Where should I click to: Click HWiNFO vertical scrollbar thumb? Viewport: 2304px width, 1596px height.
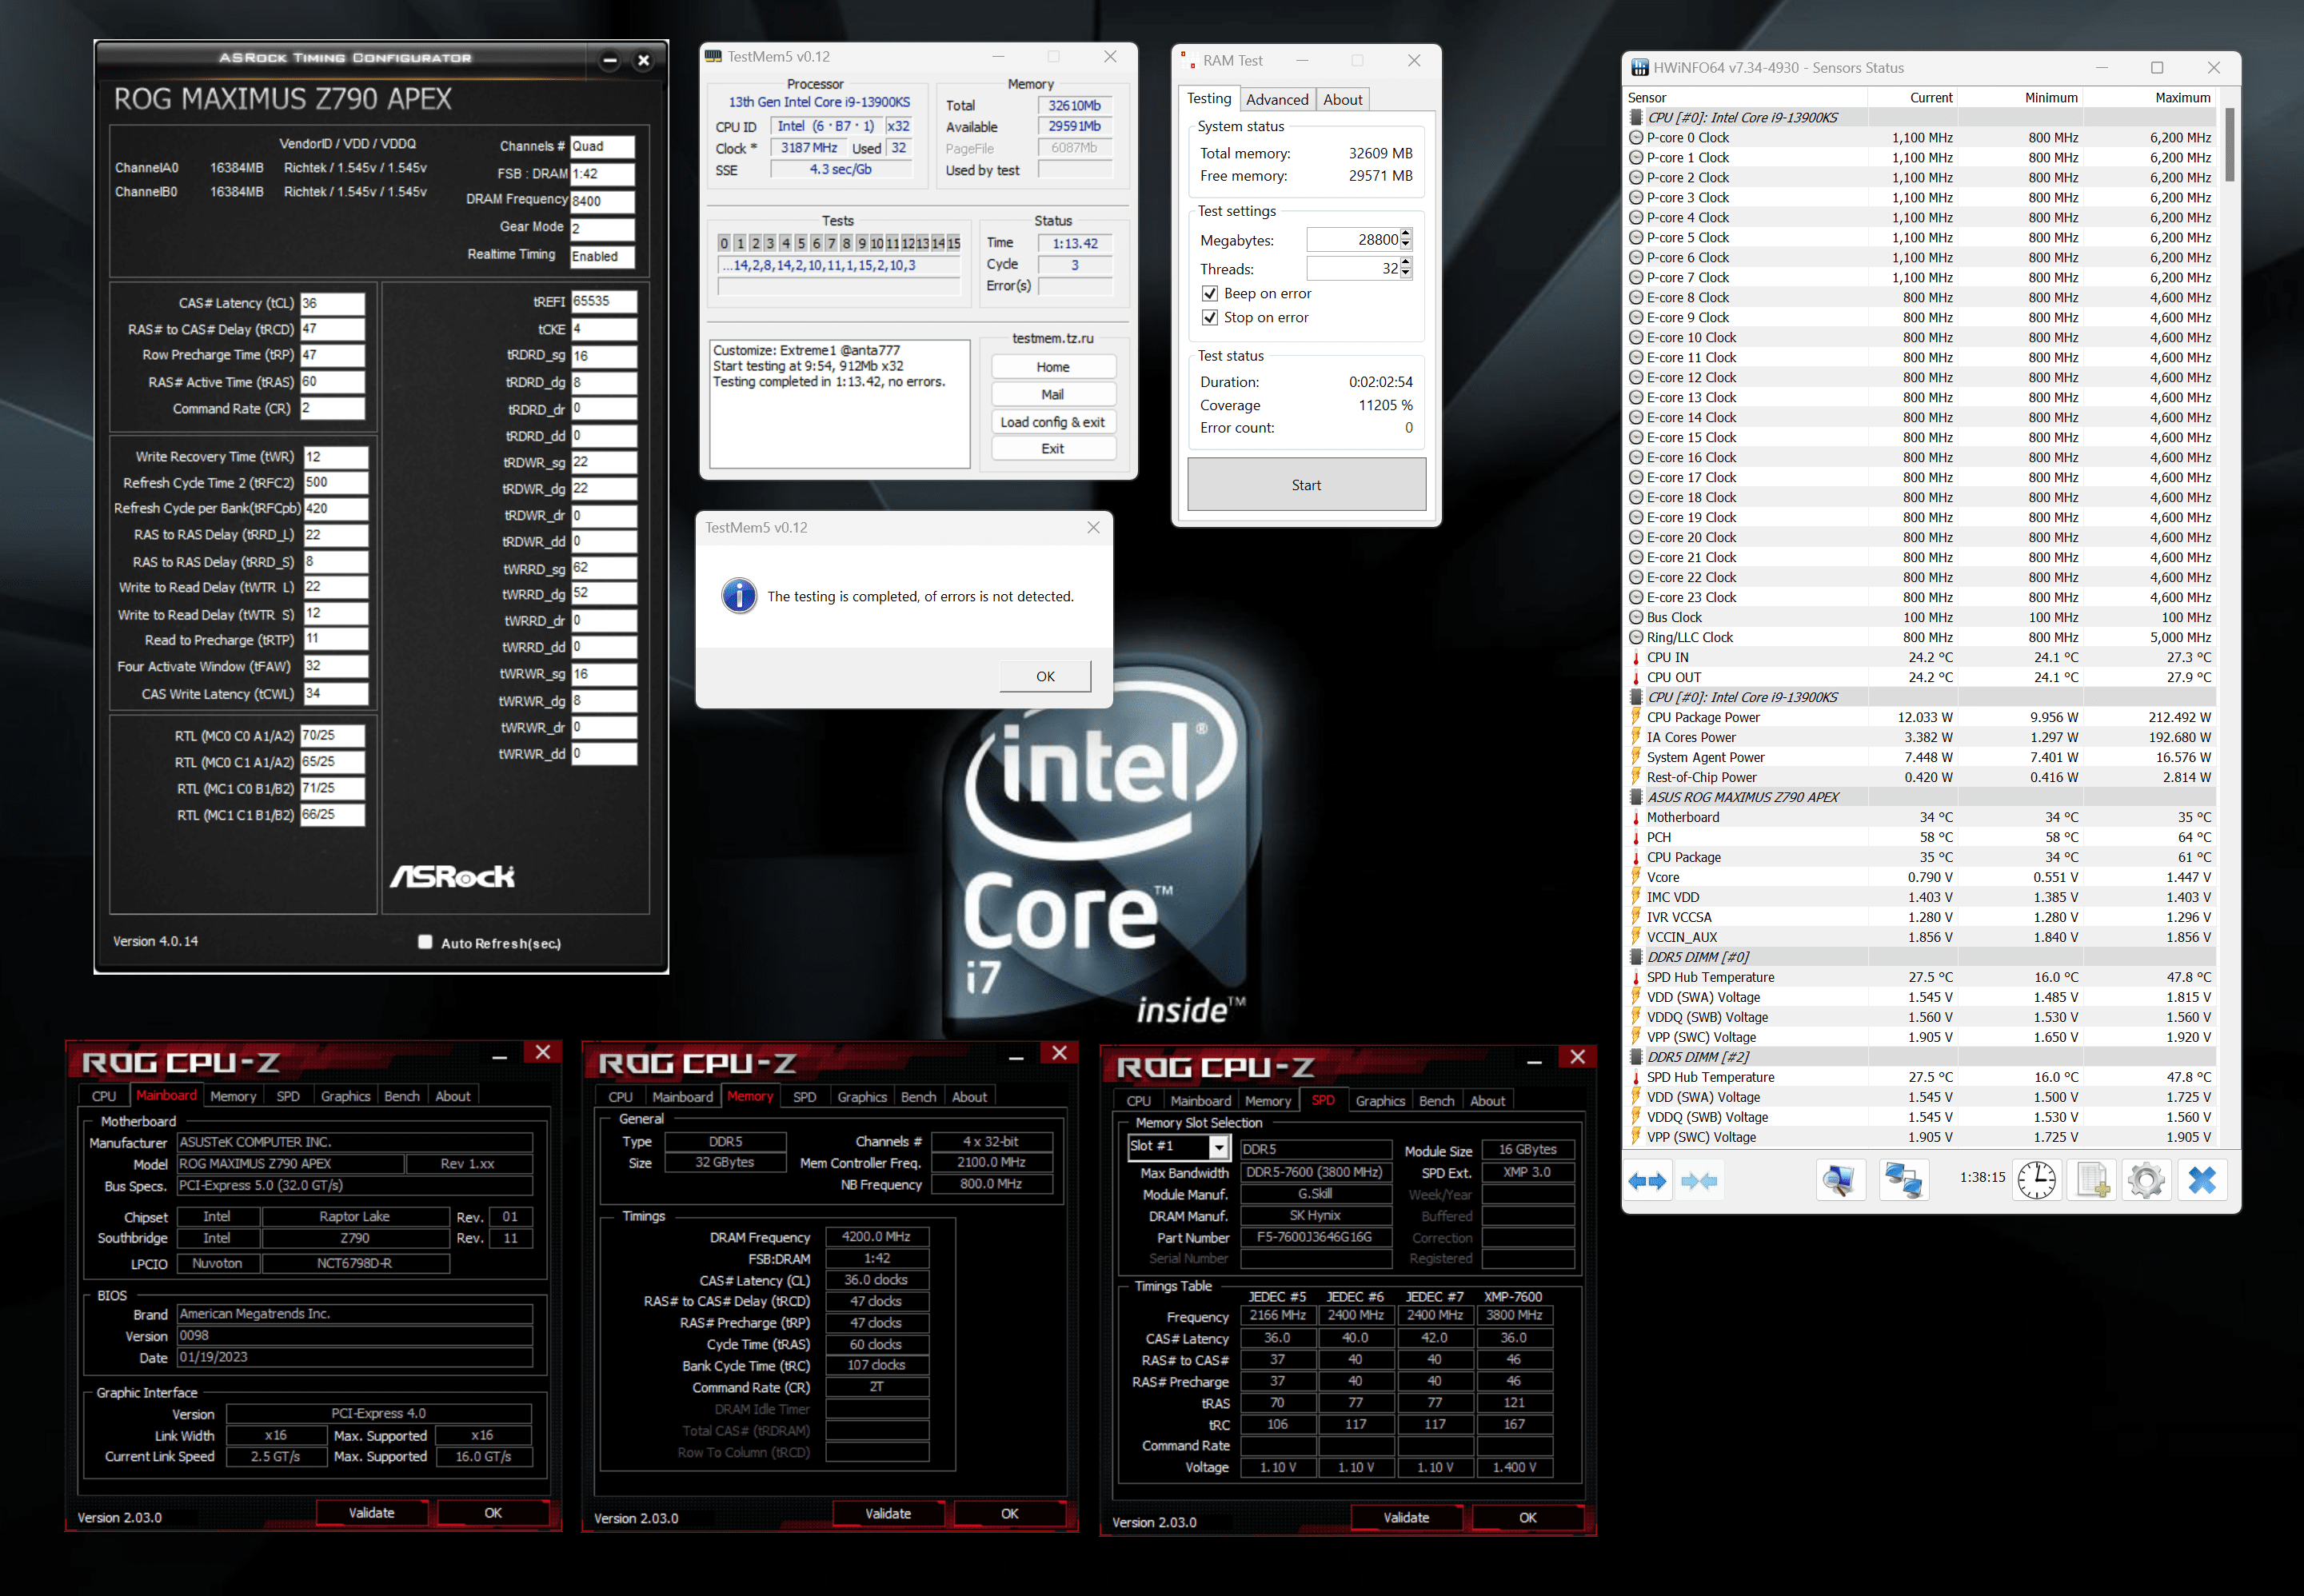(2230, 143)
